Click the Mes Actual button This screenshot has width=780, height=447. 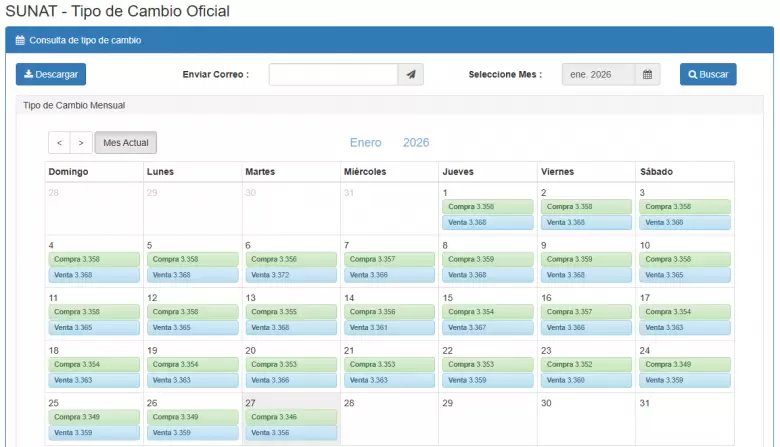click(x=126, y=143)
